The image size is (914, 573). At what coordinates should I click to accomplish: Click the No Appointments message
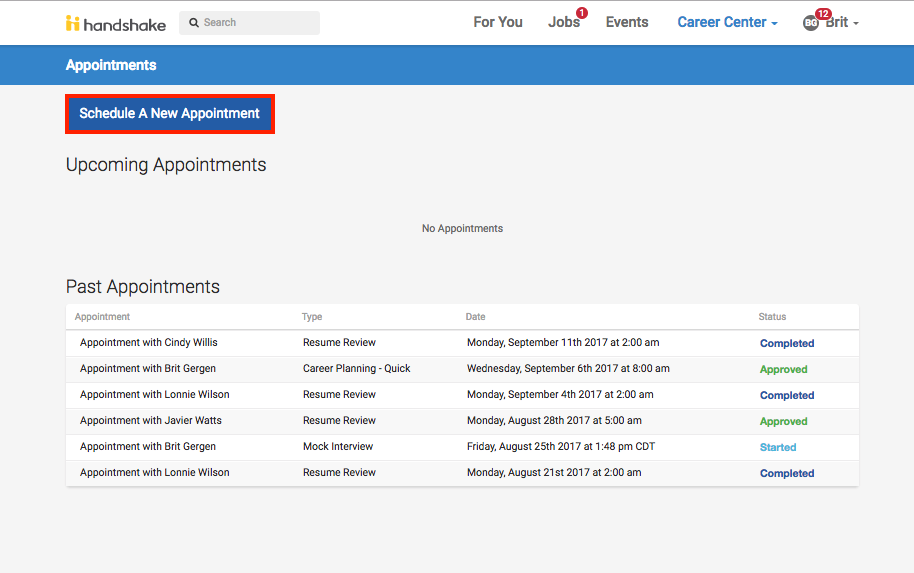462,229
